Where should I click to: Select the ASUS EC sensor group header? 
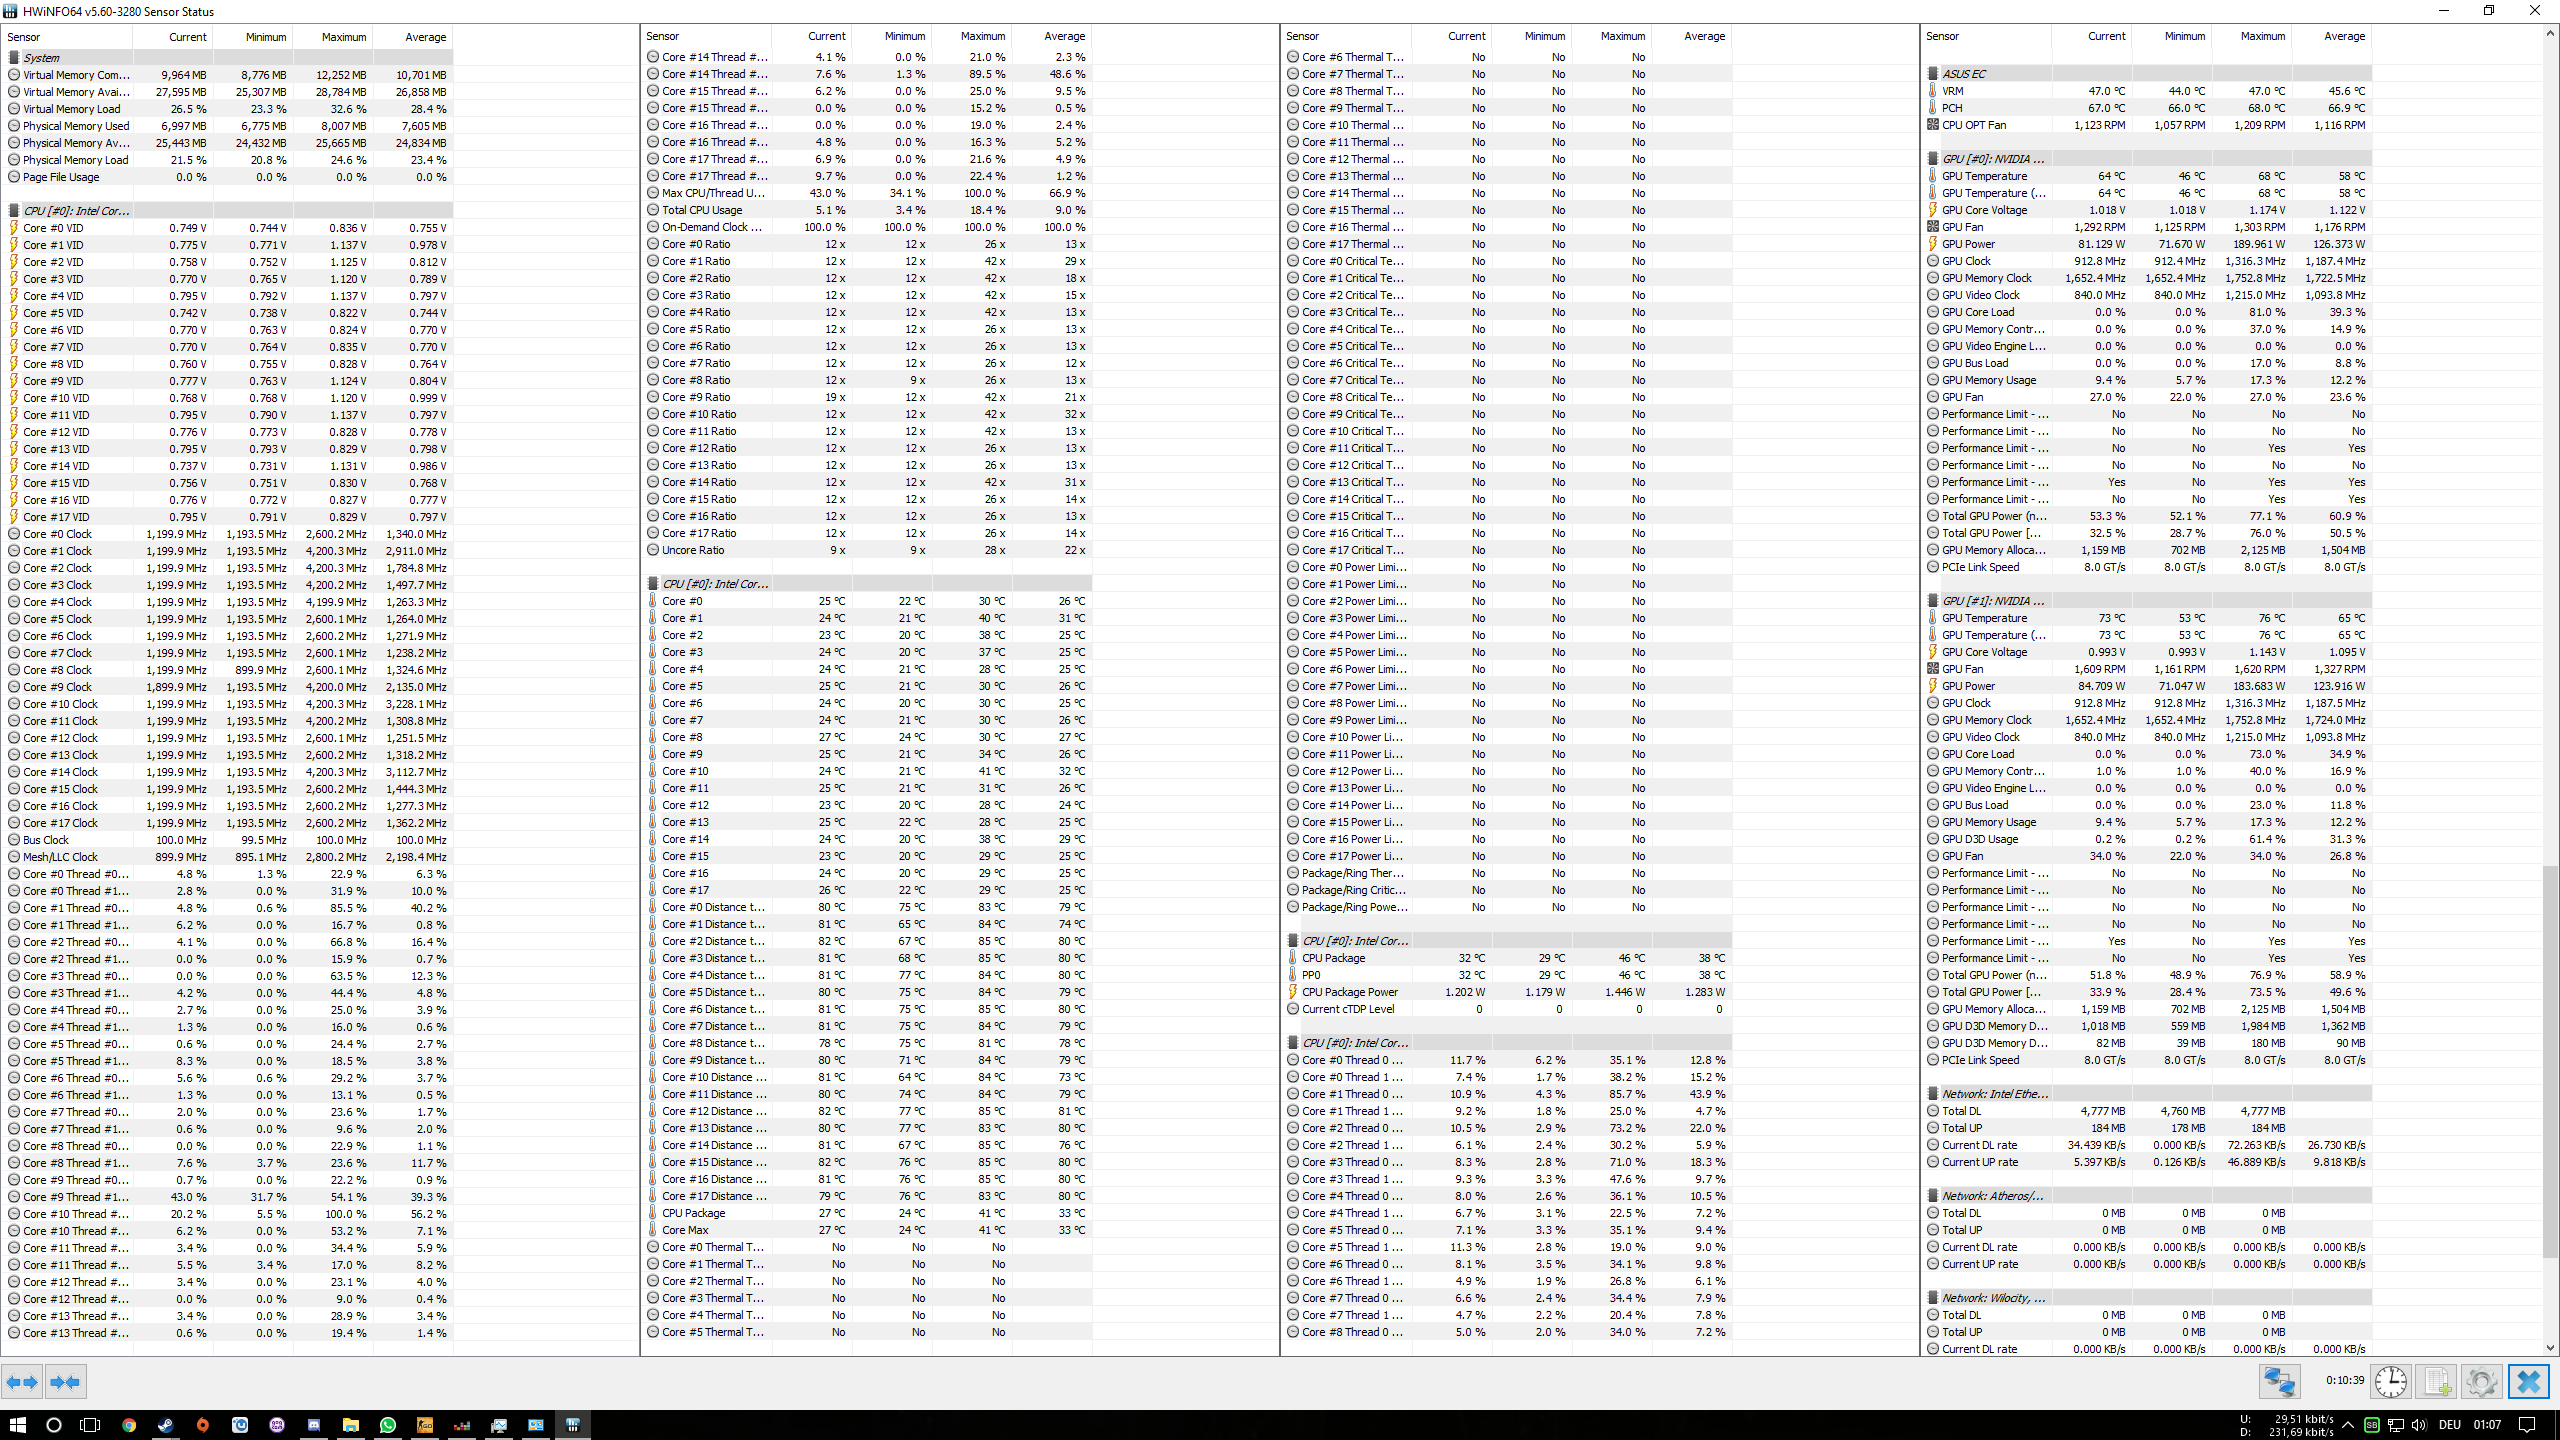(x=1964, y=74)
